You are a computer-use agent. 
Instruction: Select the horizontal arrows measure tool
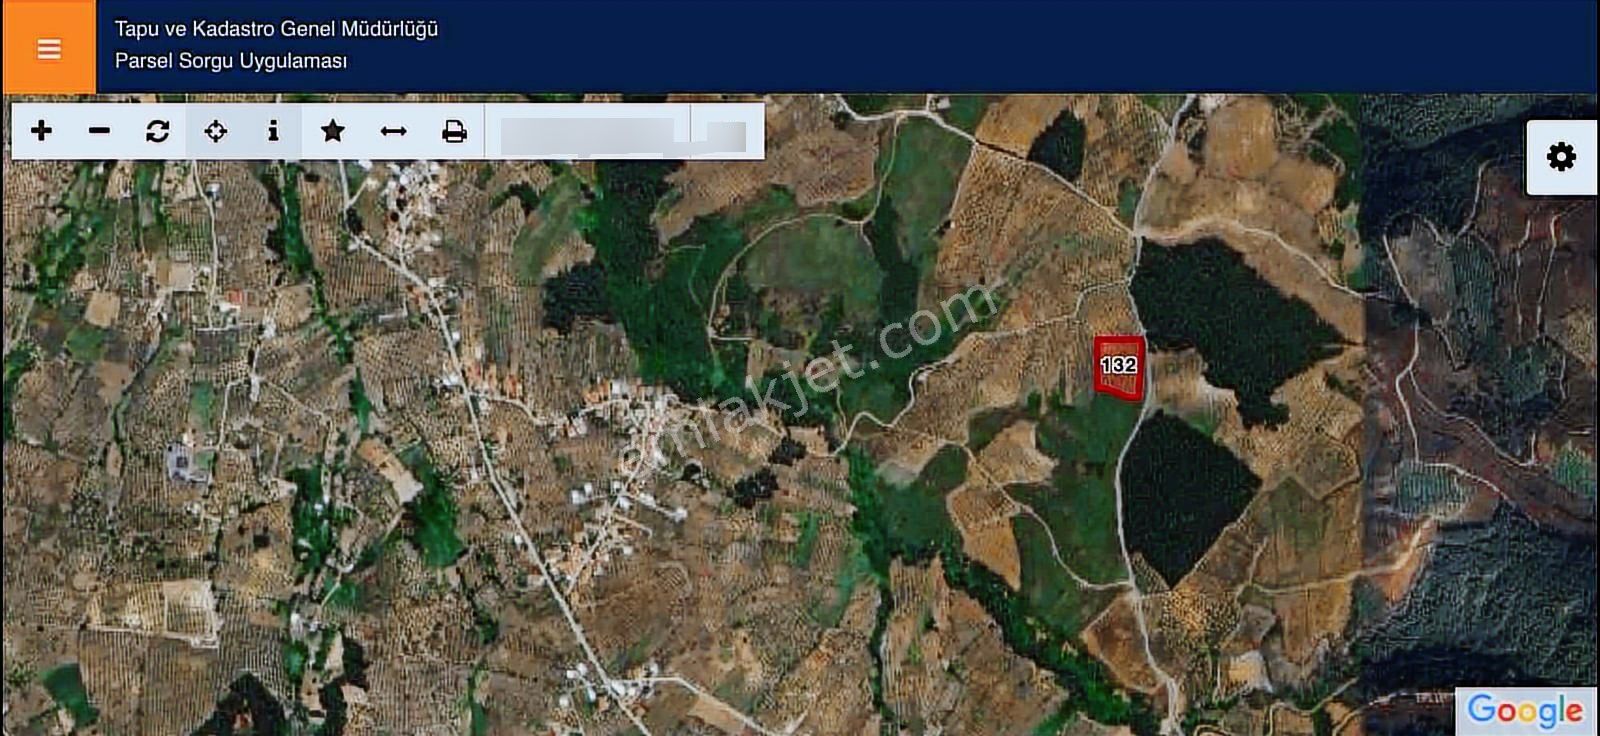(x=393, y=131)
